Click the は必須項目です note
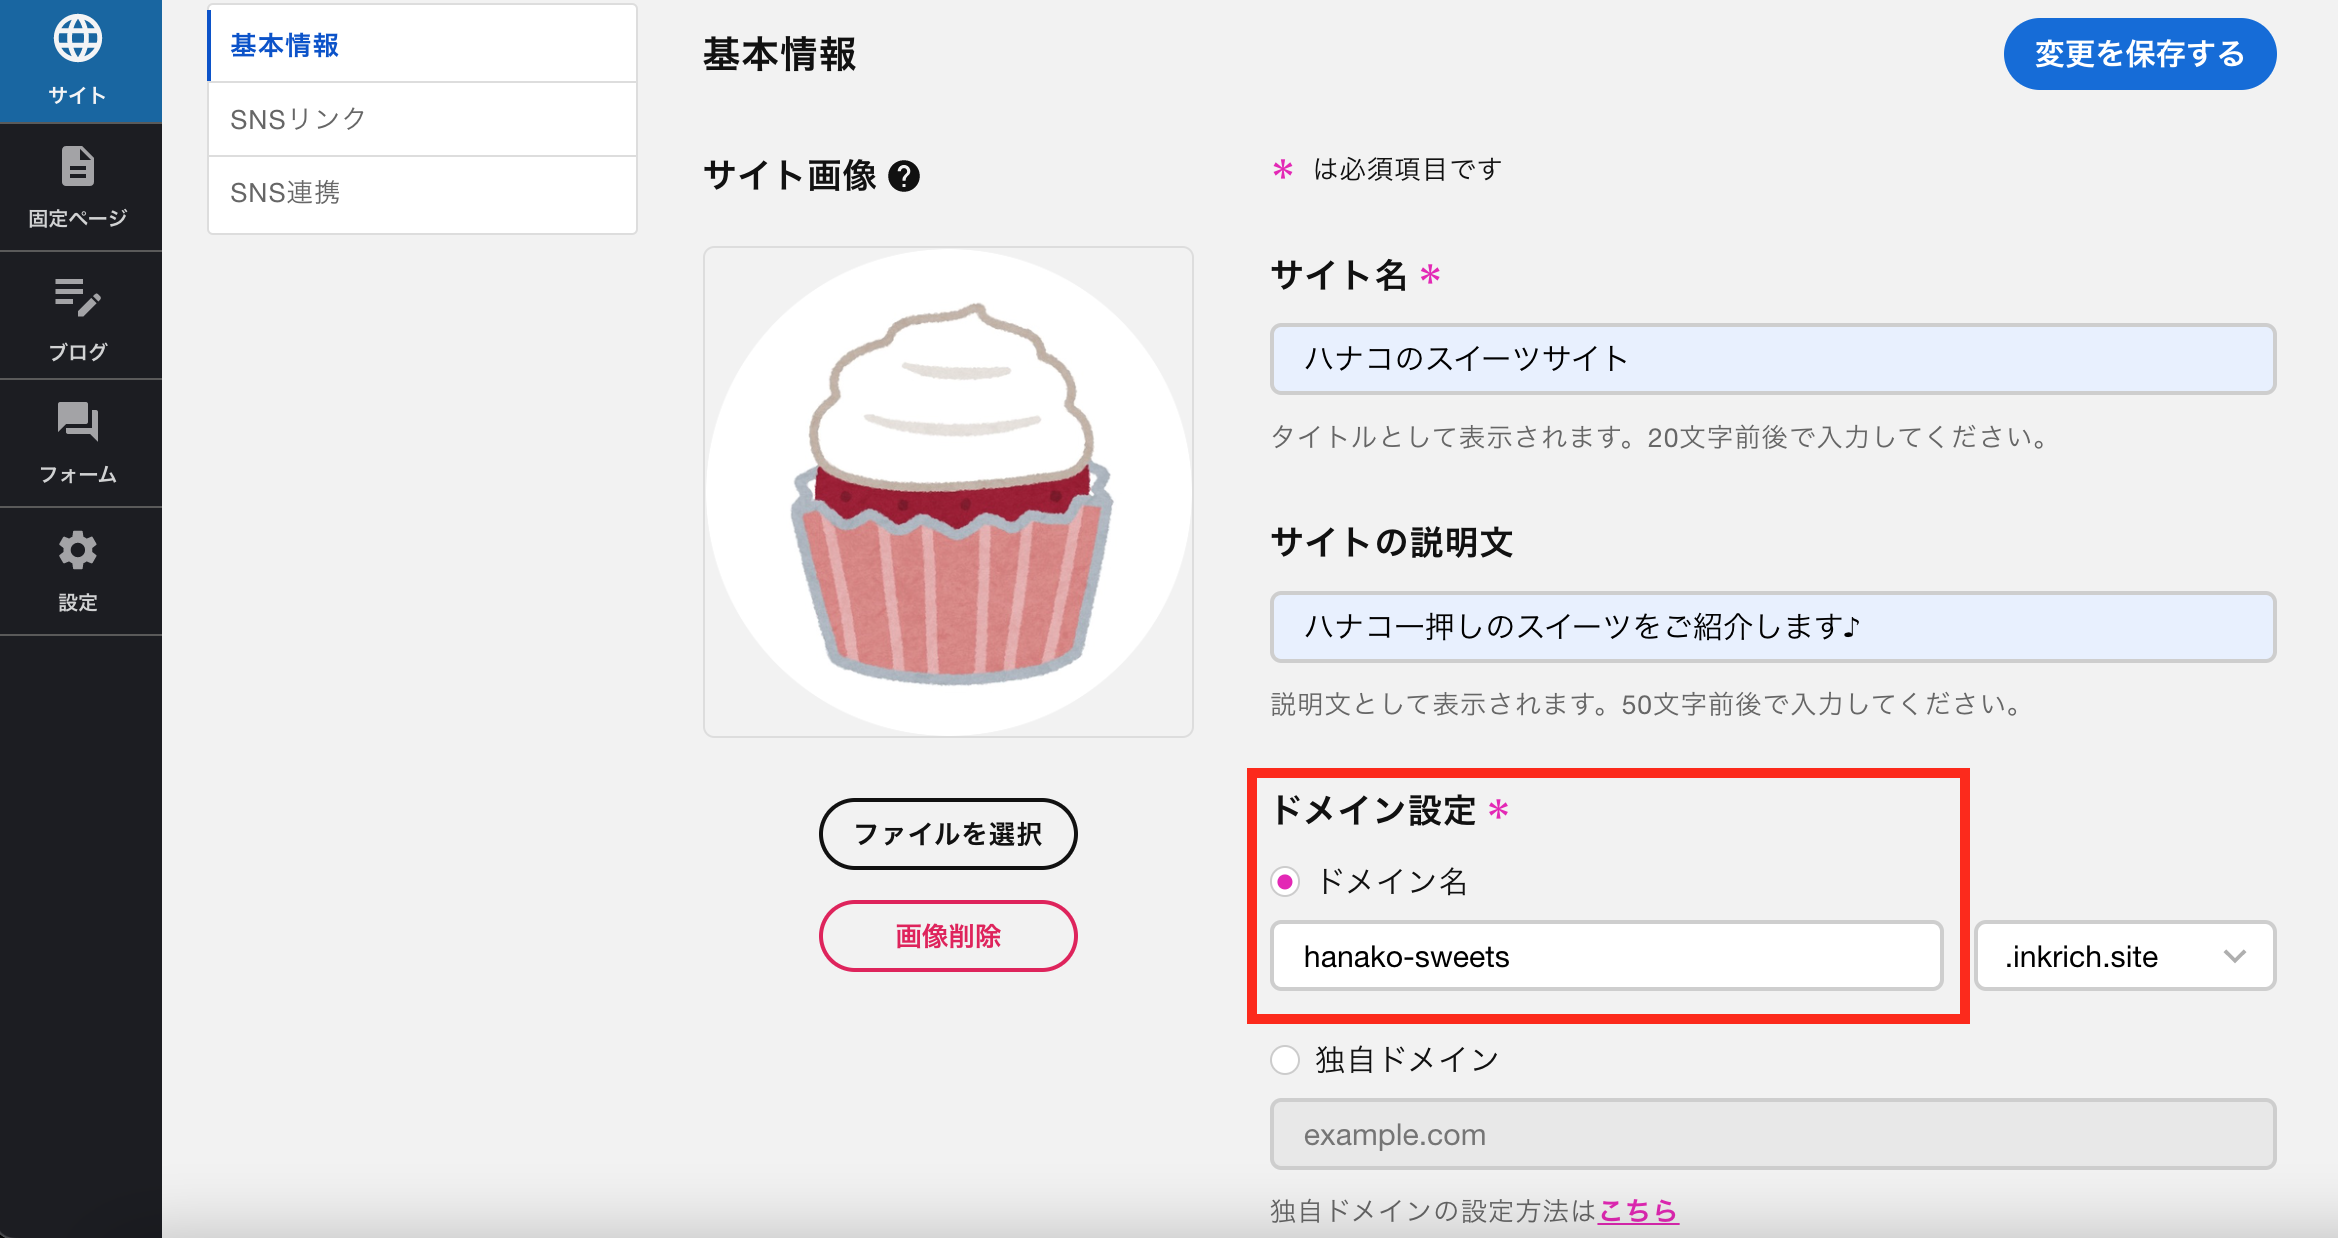The width and height of the screenshot is (2338, 1238). click(1407, 169)
